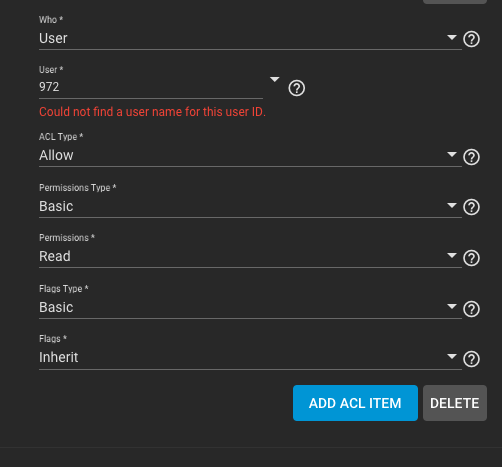Click the Delete button

pyautogui.click(x=455, y=403)
